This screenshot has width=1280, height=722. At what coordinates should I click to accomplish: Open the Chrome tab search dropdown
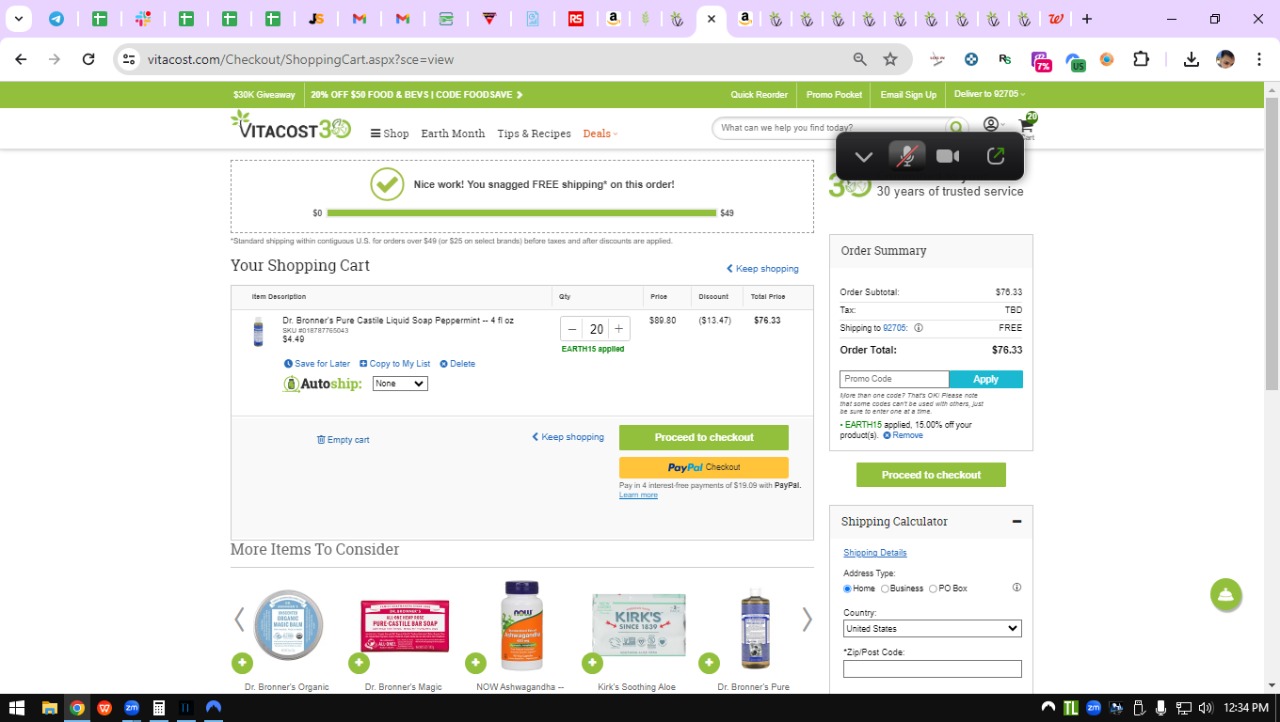click(18, 19)
